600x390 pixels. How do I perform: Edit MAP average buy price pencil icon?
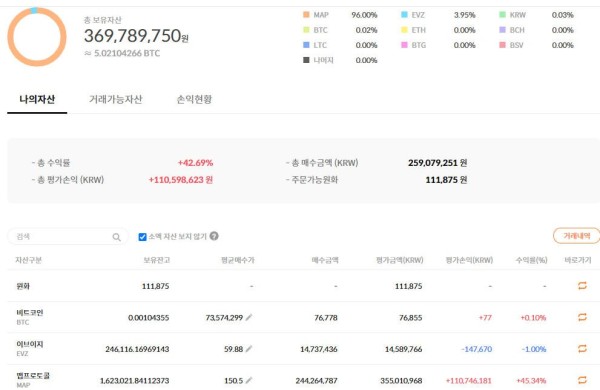click(x=249, y=380)
